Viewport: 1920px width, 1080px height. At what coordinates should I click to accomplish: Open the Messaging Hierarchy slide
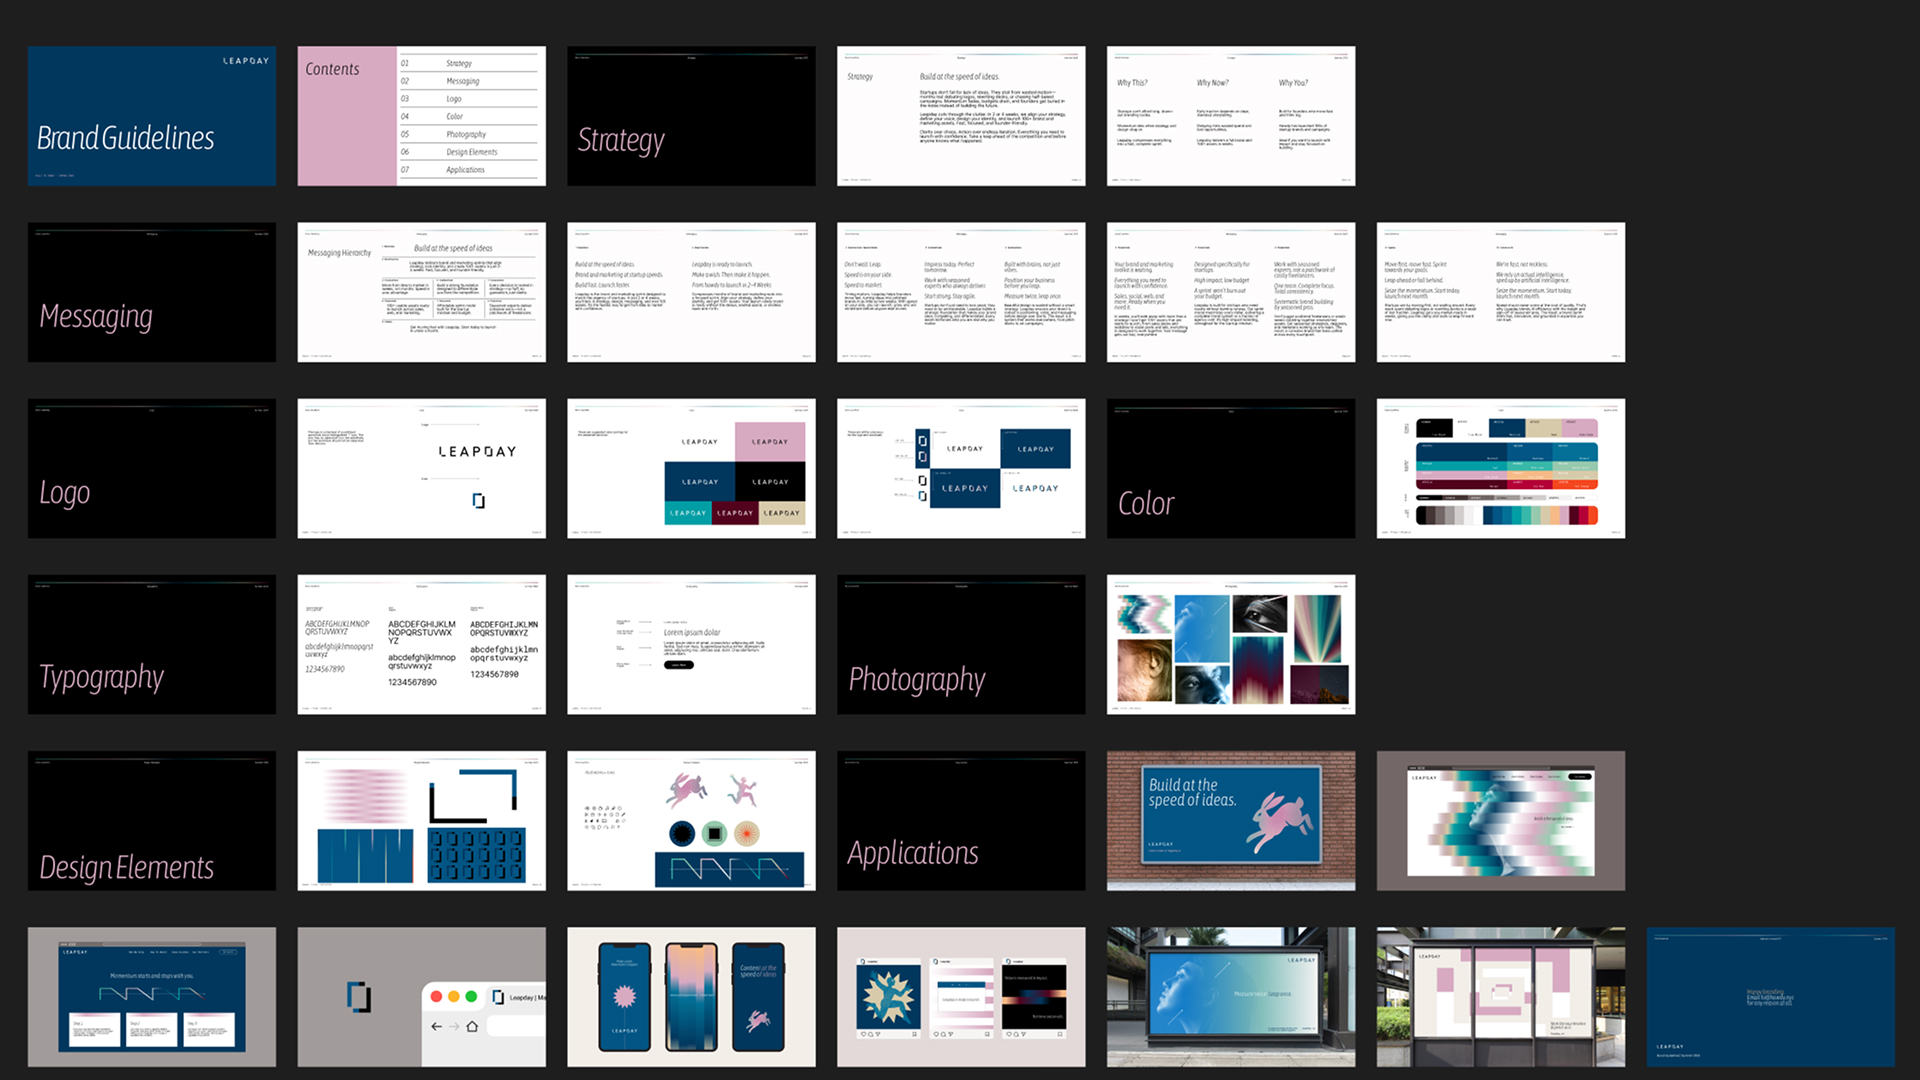tap(421, 292)
